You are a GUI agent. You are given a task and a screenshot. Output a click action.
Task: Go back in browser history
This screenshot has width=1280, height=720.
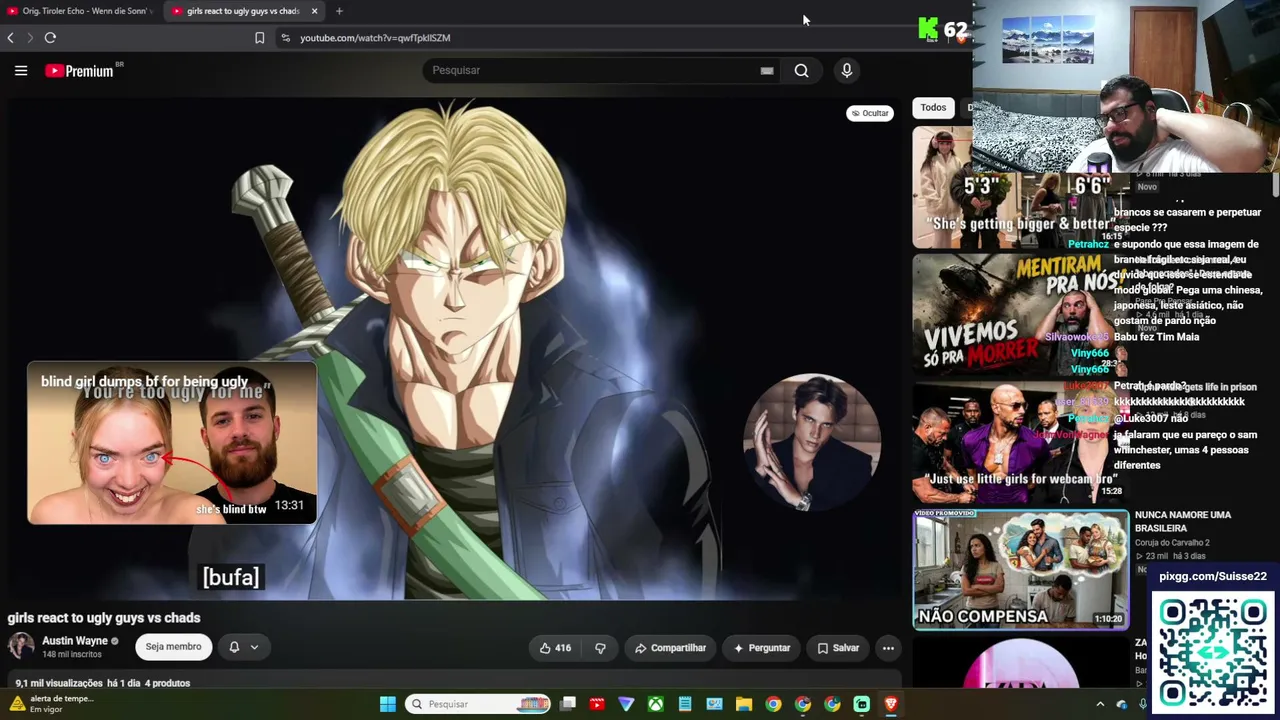(x=10, y=38)
